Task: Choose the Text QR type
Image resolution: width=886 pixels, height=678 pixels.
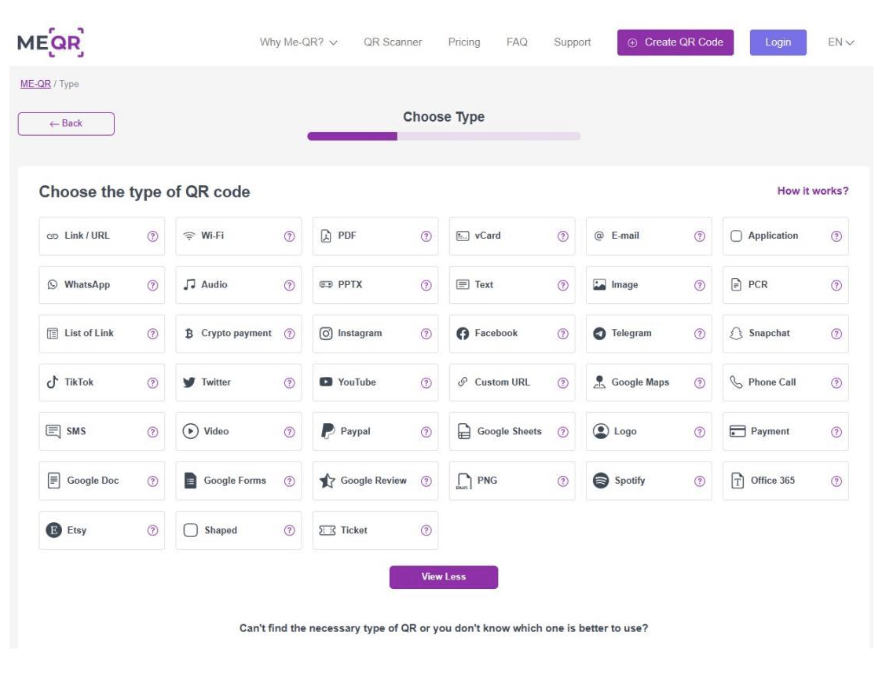Action: (512, 285)
